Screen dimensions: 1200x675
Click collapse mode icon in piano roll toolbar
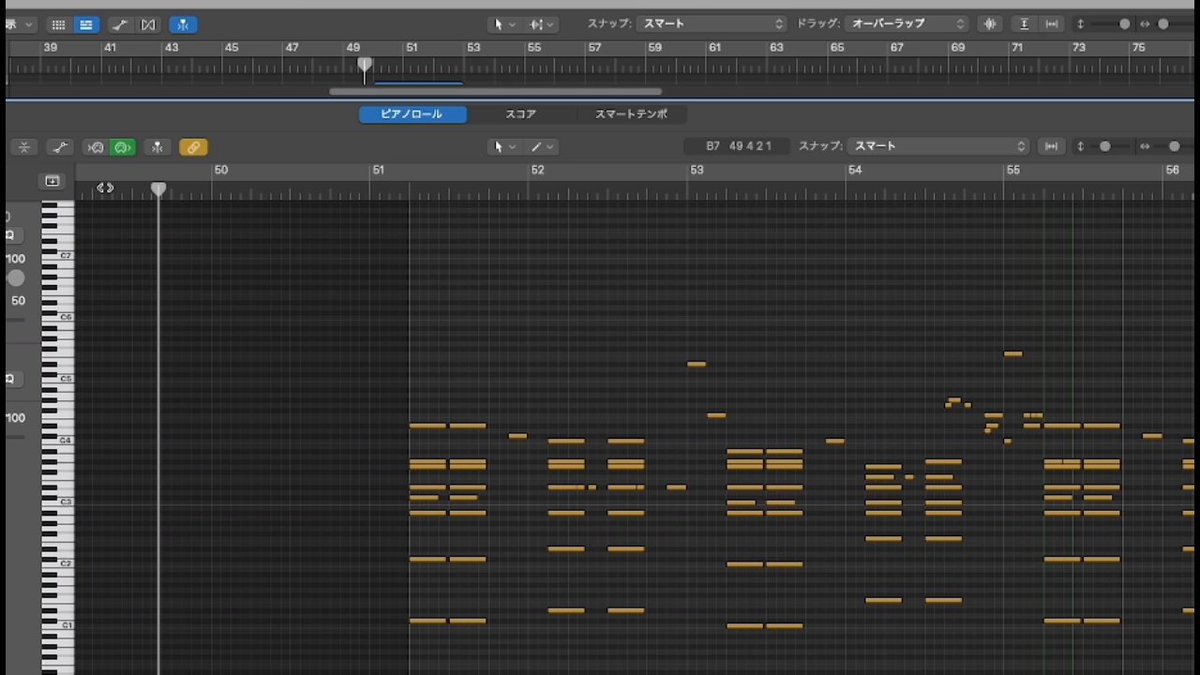coord(25,147)
